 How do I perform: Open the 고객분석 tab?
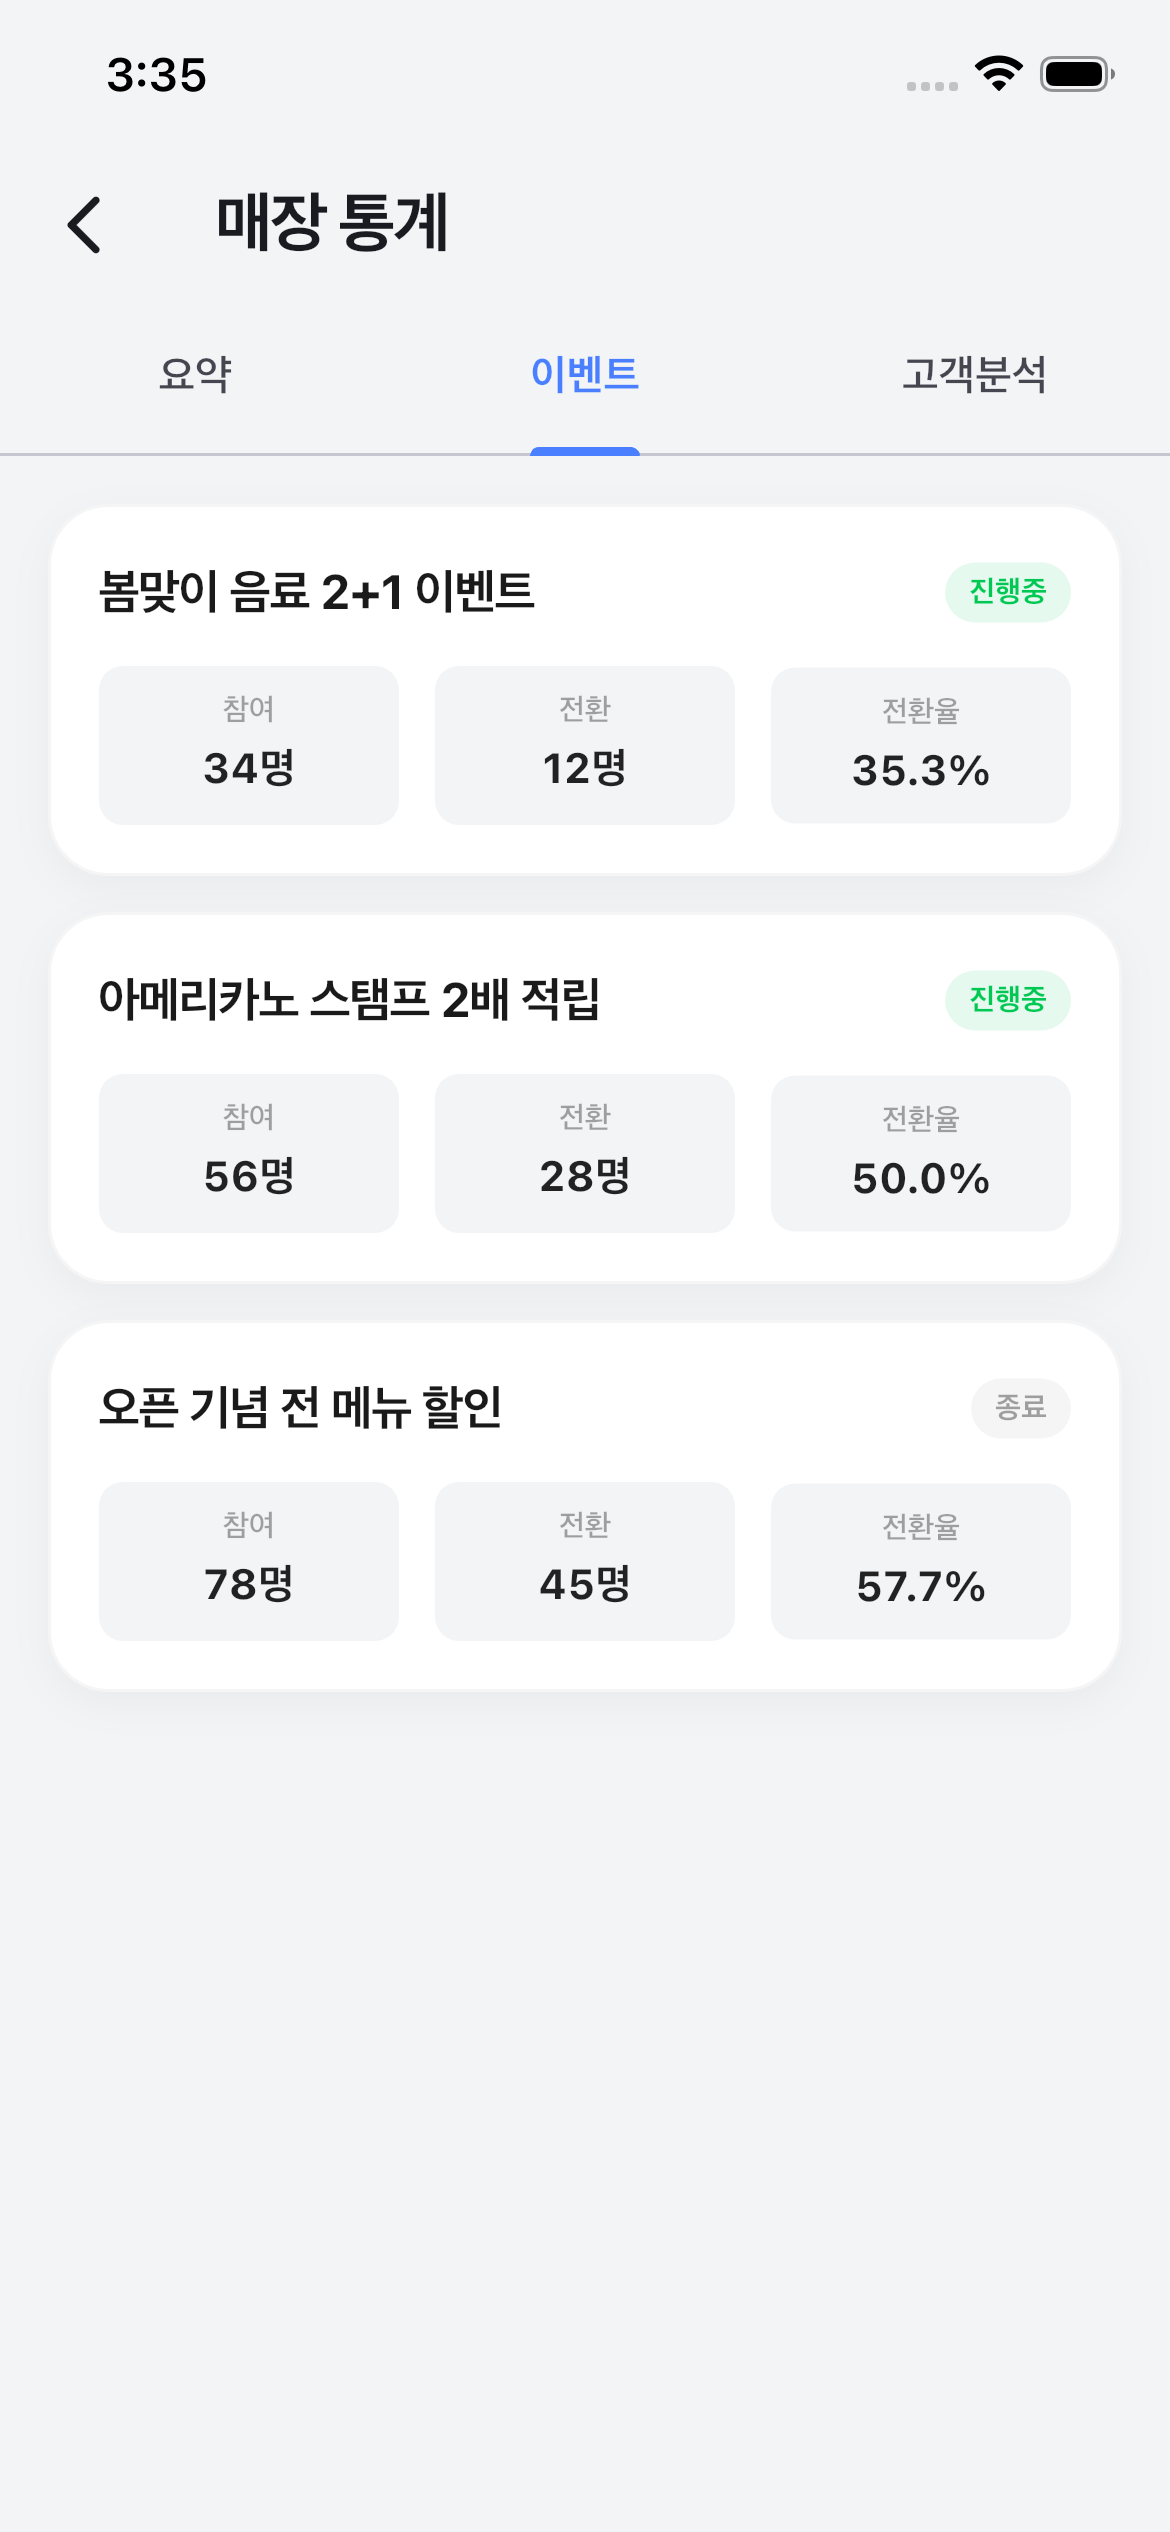coord(974,375)
